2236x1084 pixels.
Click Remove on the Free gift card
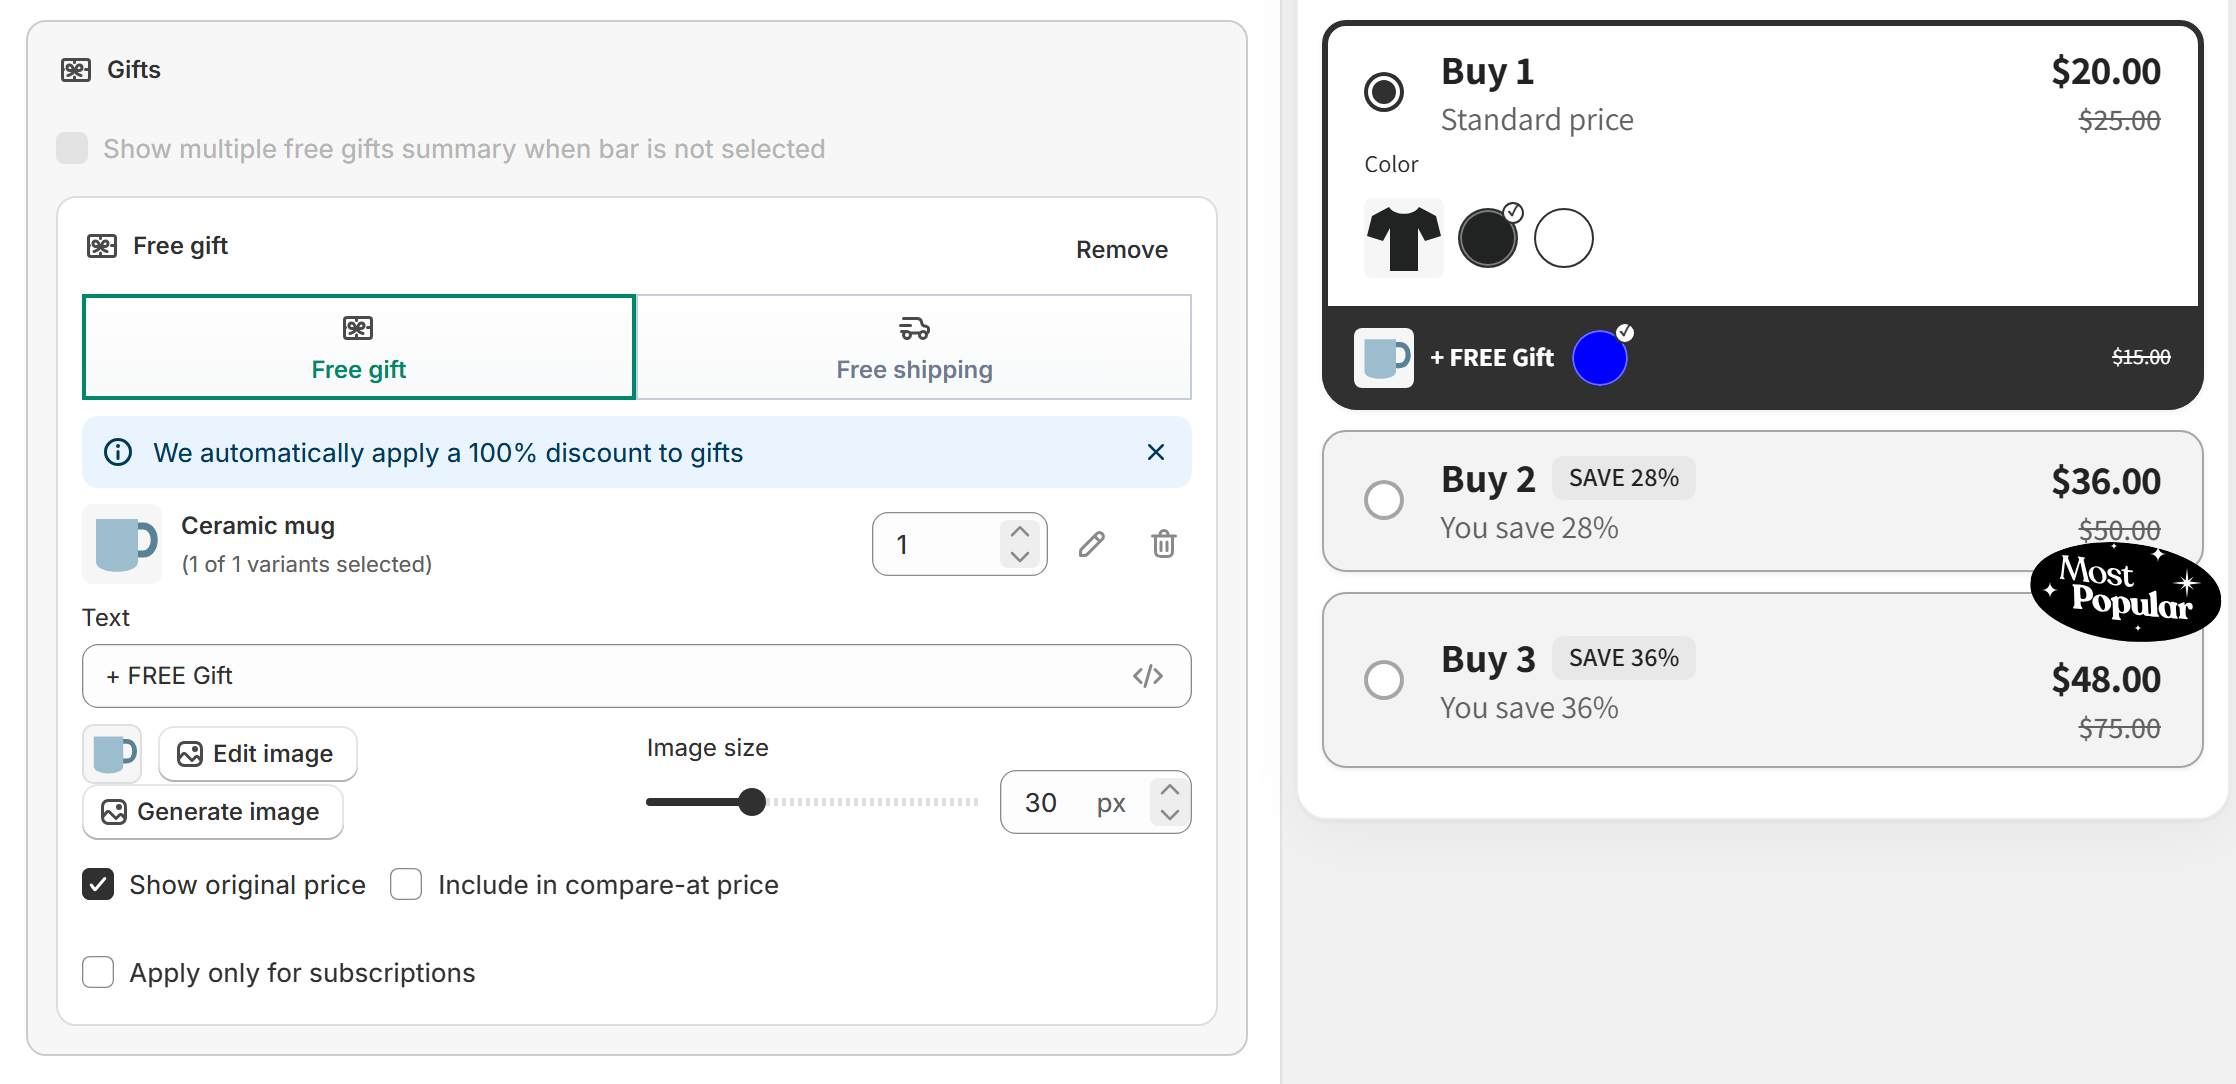click(x=1122, y=249)
